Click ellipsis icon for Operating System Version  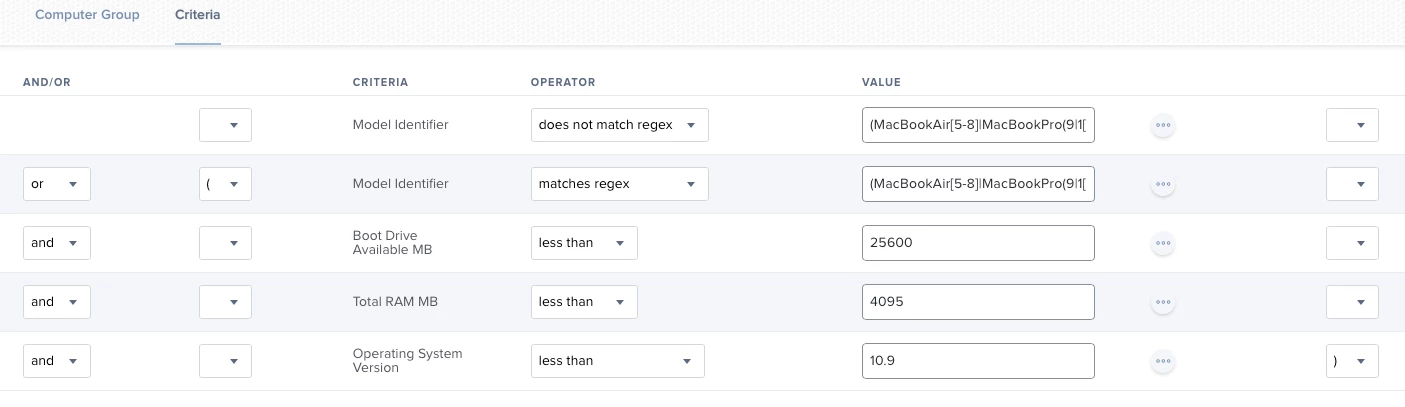pos(1162,361)
